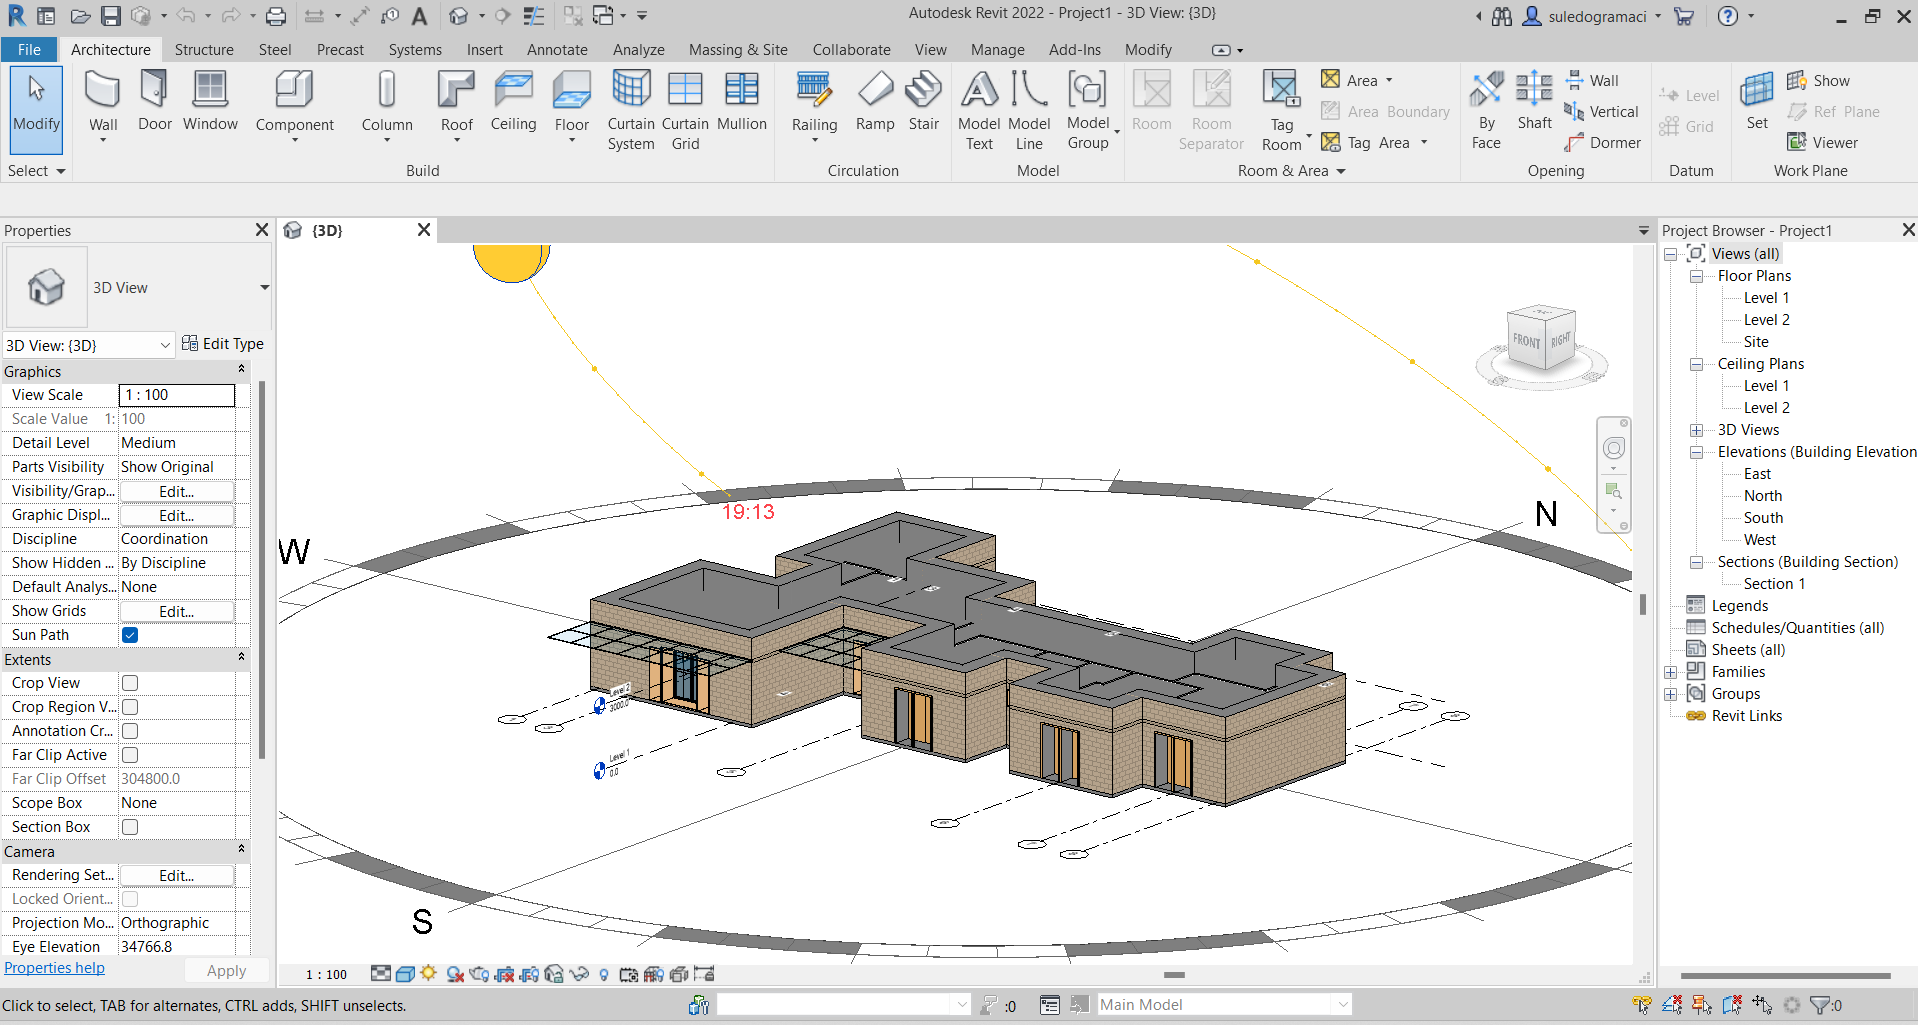
Task: Collapse the Floor Plans node
Action: [x=1696, y=275]
